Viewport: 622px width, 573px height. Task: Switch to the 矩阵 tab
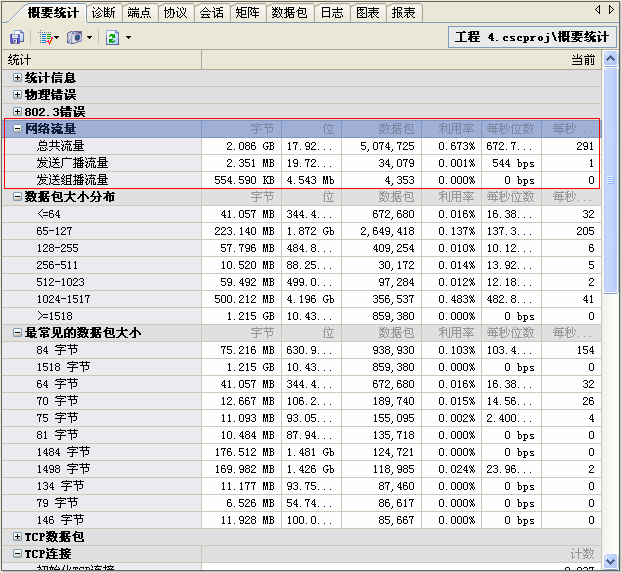[x=247, y=13]
